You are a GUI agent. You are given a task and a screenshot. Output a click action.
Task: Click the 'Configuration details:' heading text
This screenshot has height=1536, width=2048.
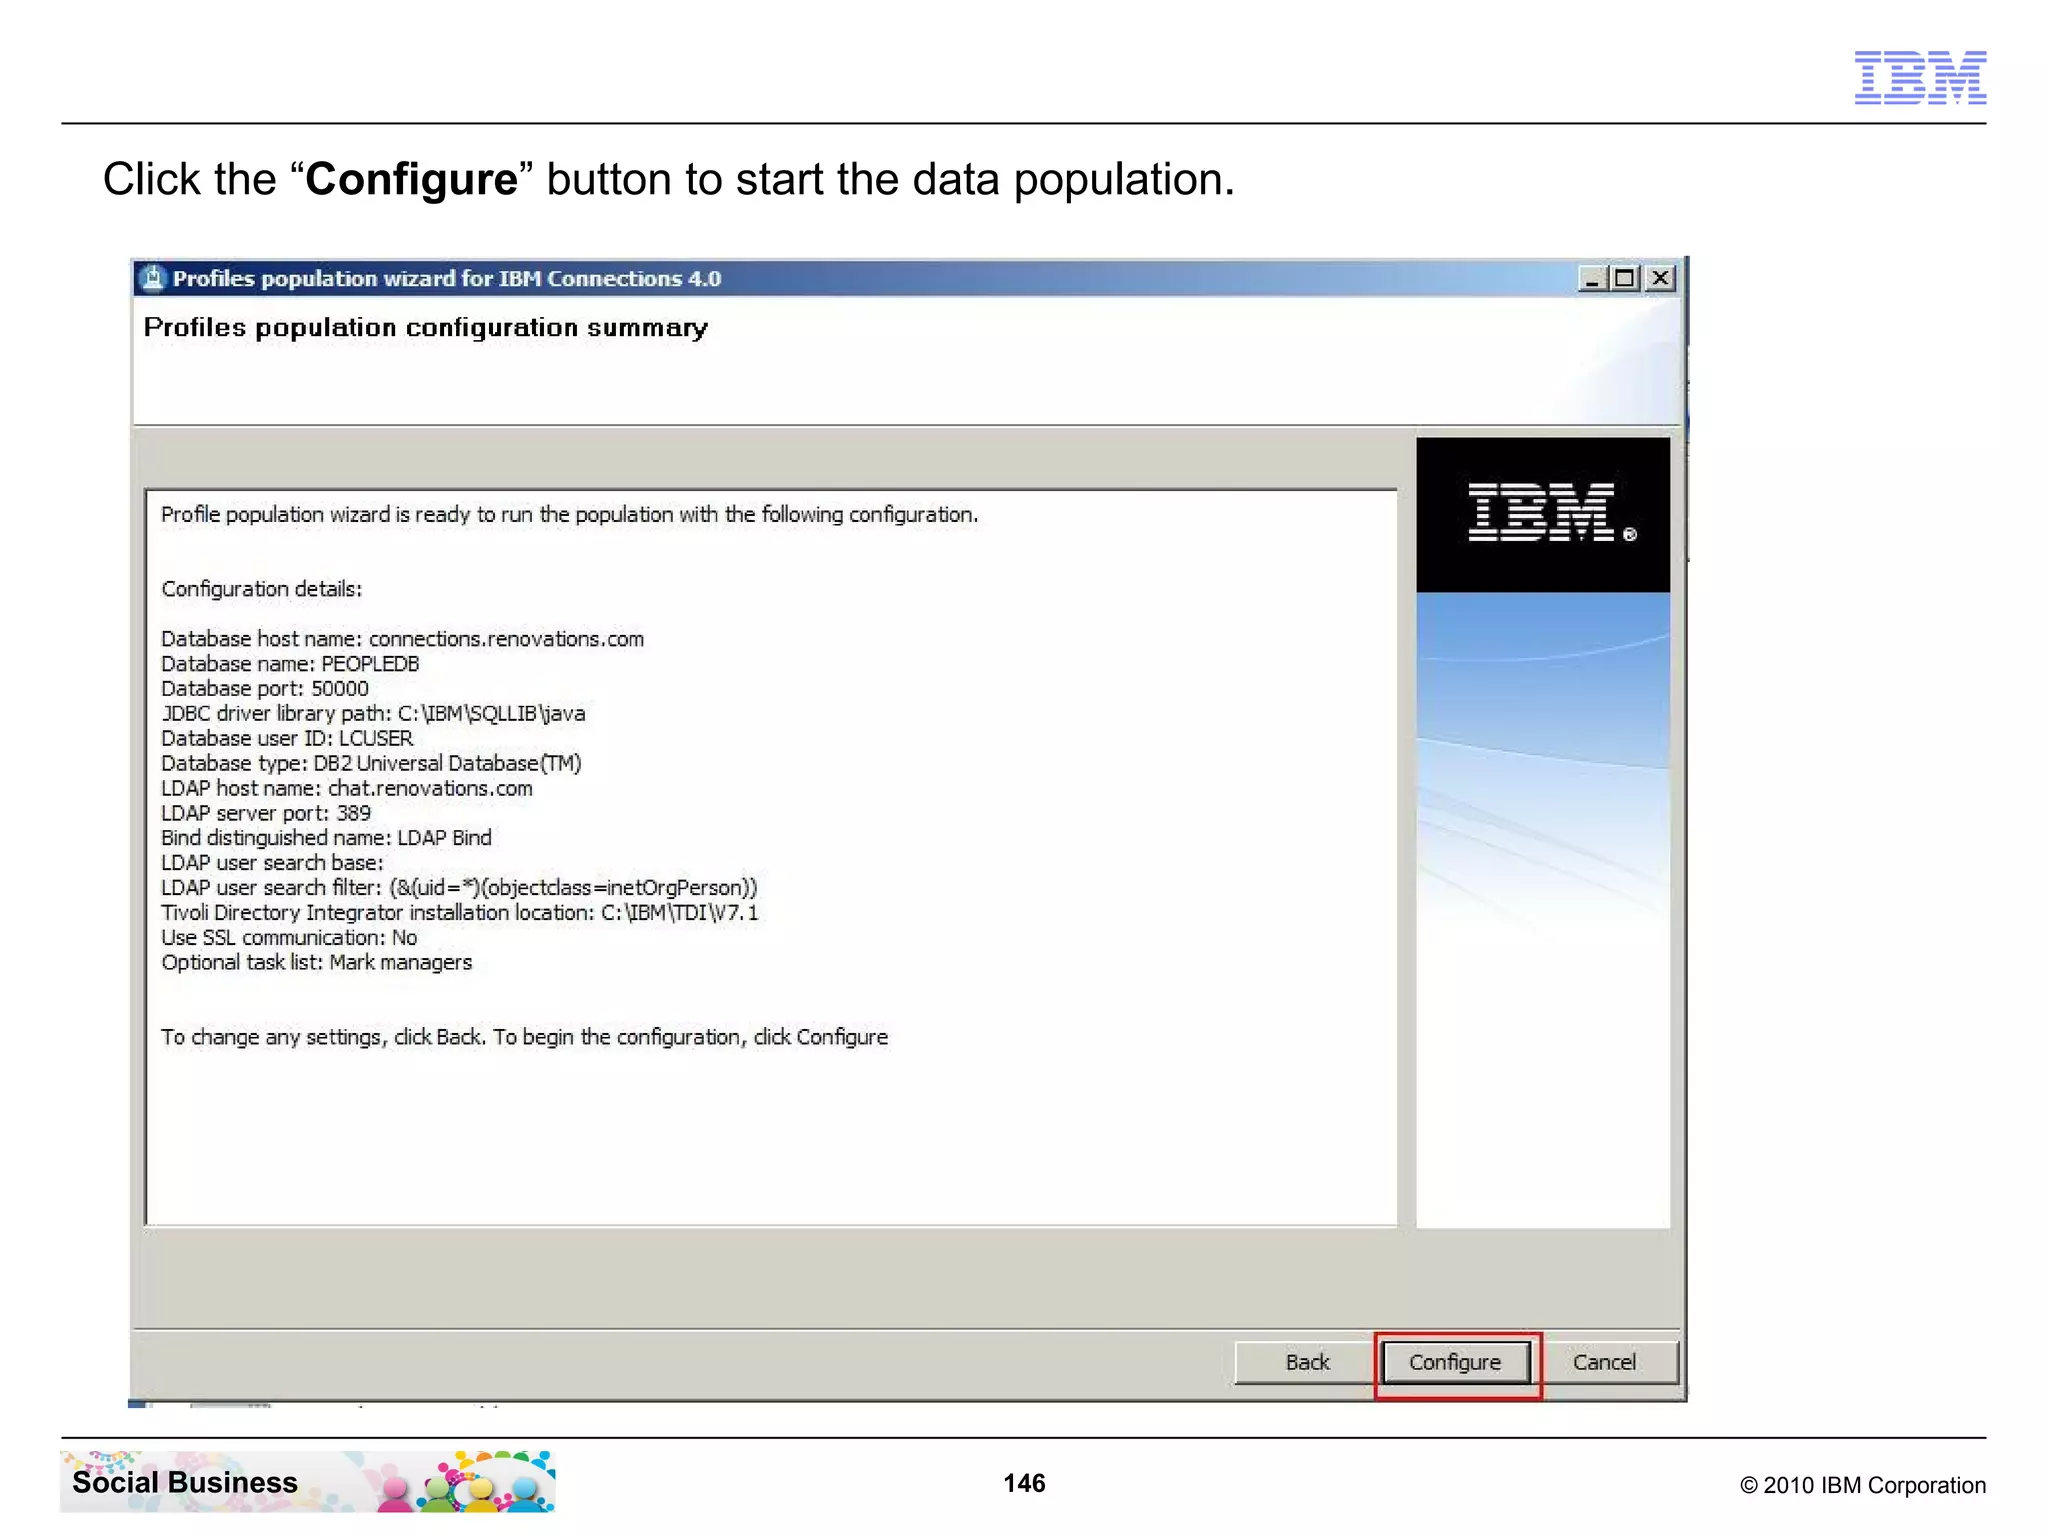pos(262,589)
